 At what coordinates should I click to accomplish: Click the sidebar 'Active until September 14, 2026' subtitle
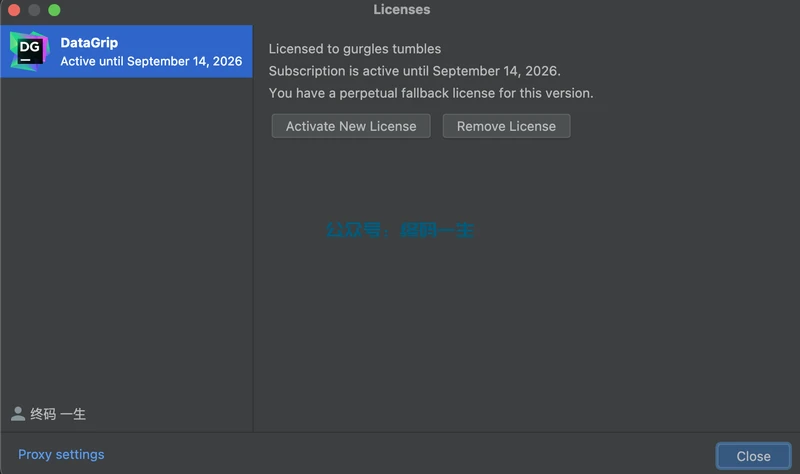pos(151,61)
